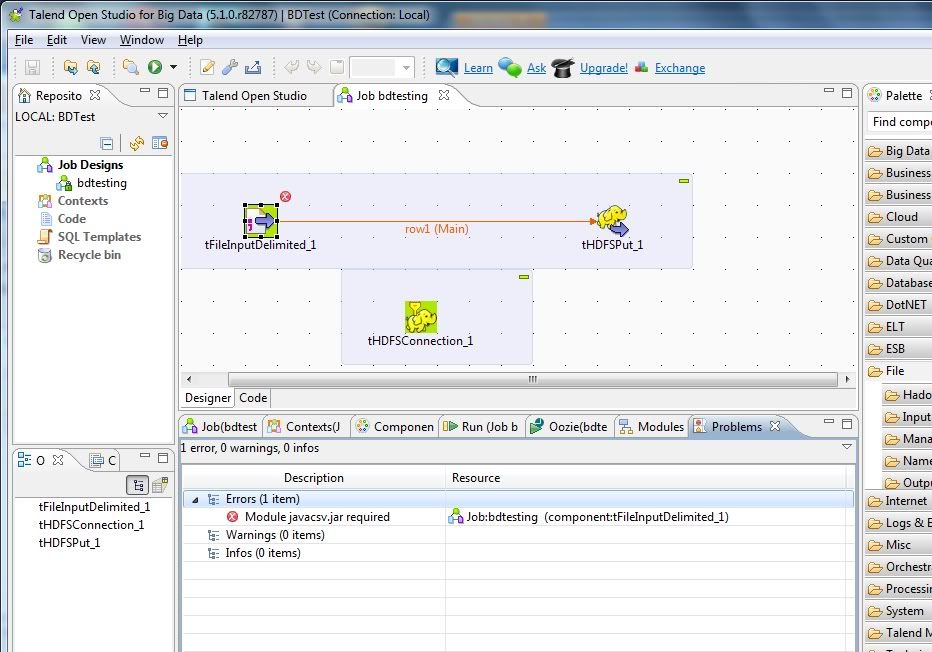
Task: Switch to the Code editor tab
Action: pyautogui.click(x=253, y=398)
